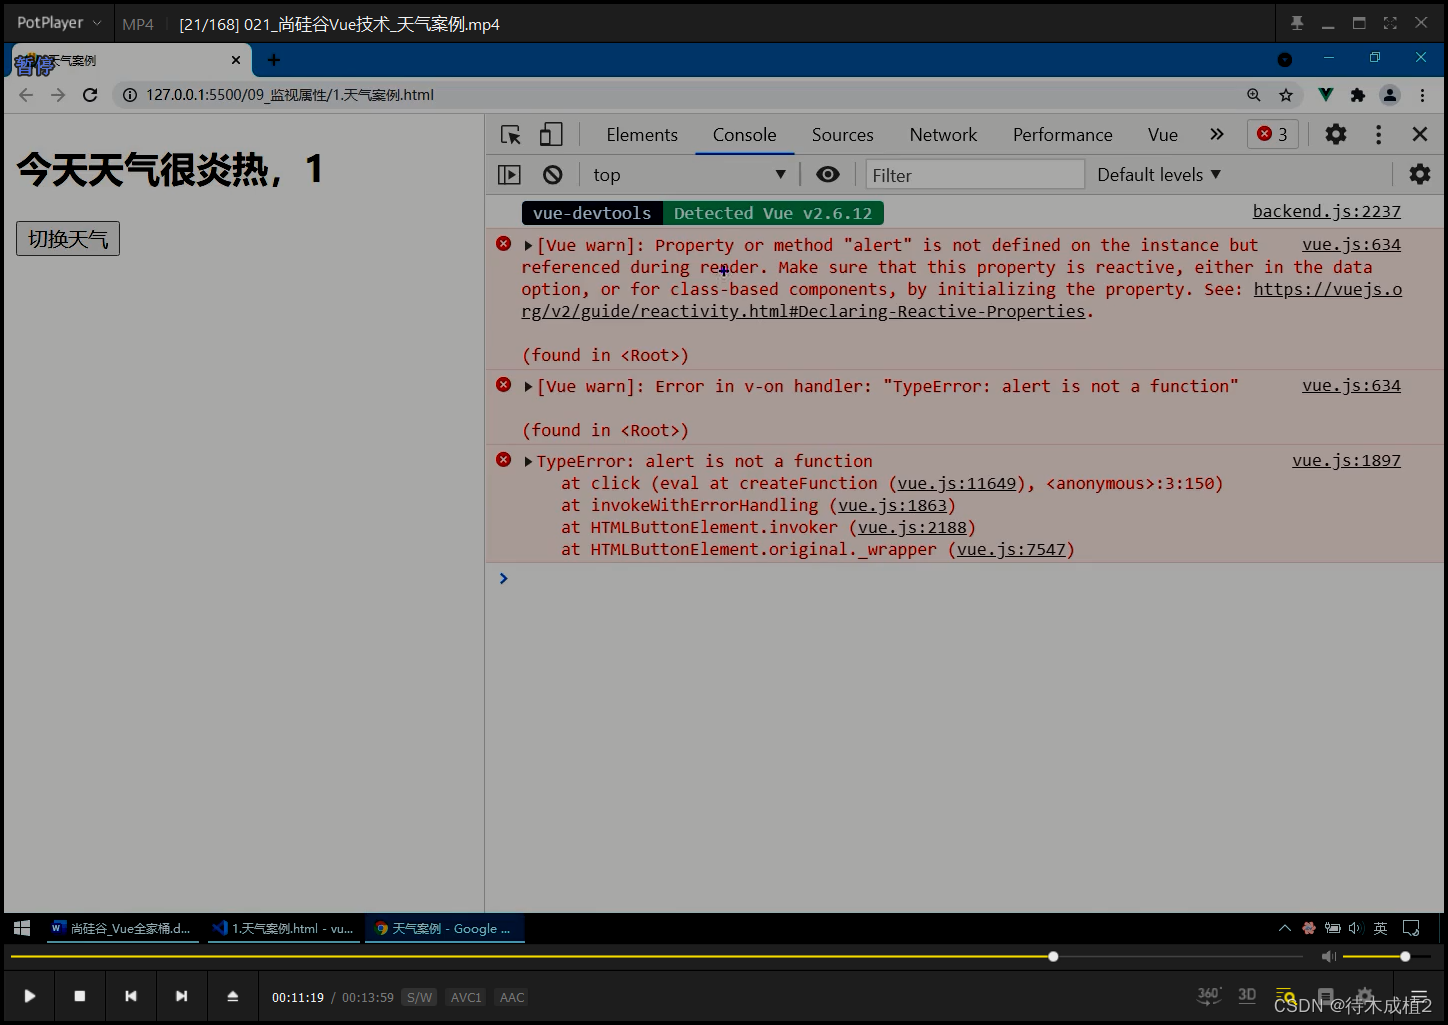
Task: Follow the vue.js:11649 stack link
Action: point(956,484)
